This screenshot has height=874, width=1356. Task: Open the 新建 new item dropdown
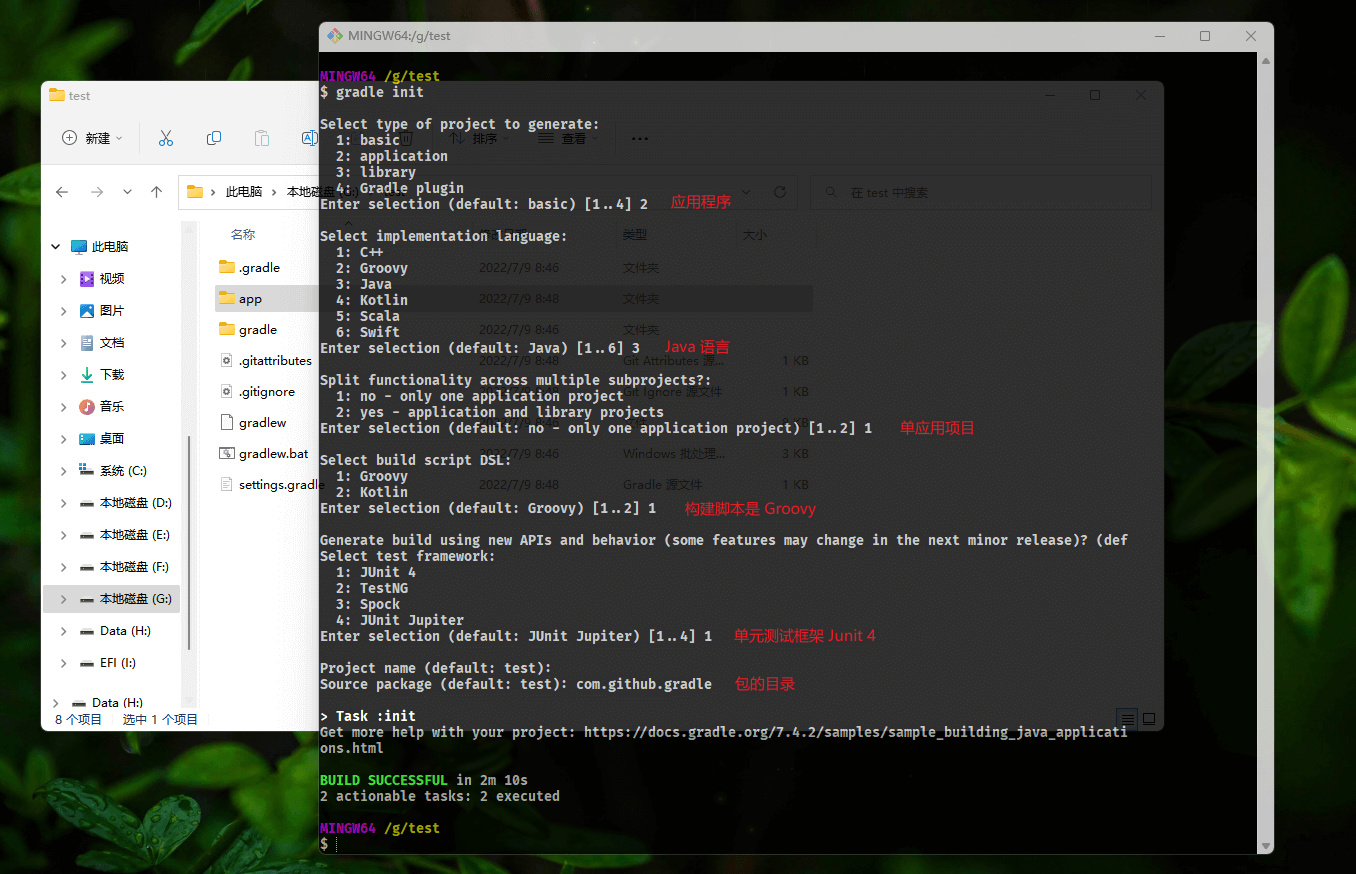click(92, 138)
